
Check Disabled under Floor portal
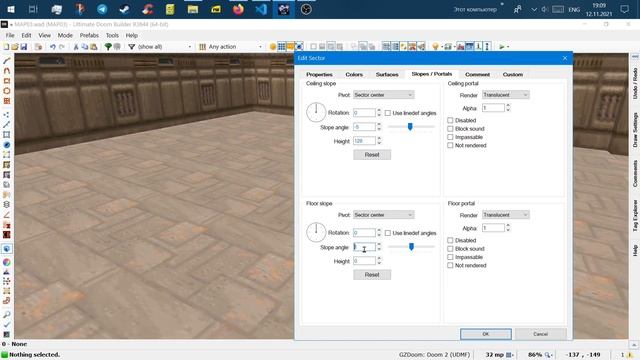pos(450,240)
